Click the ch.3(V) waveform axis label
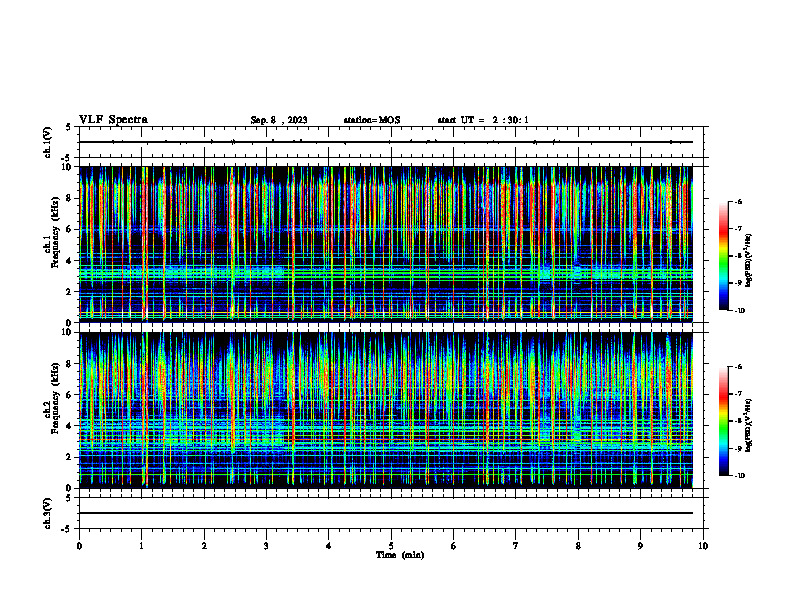Viewport: 792px width, 612px height. point(47,513)
